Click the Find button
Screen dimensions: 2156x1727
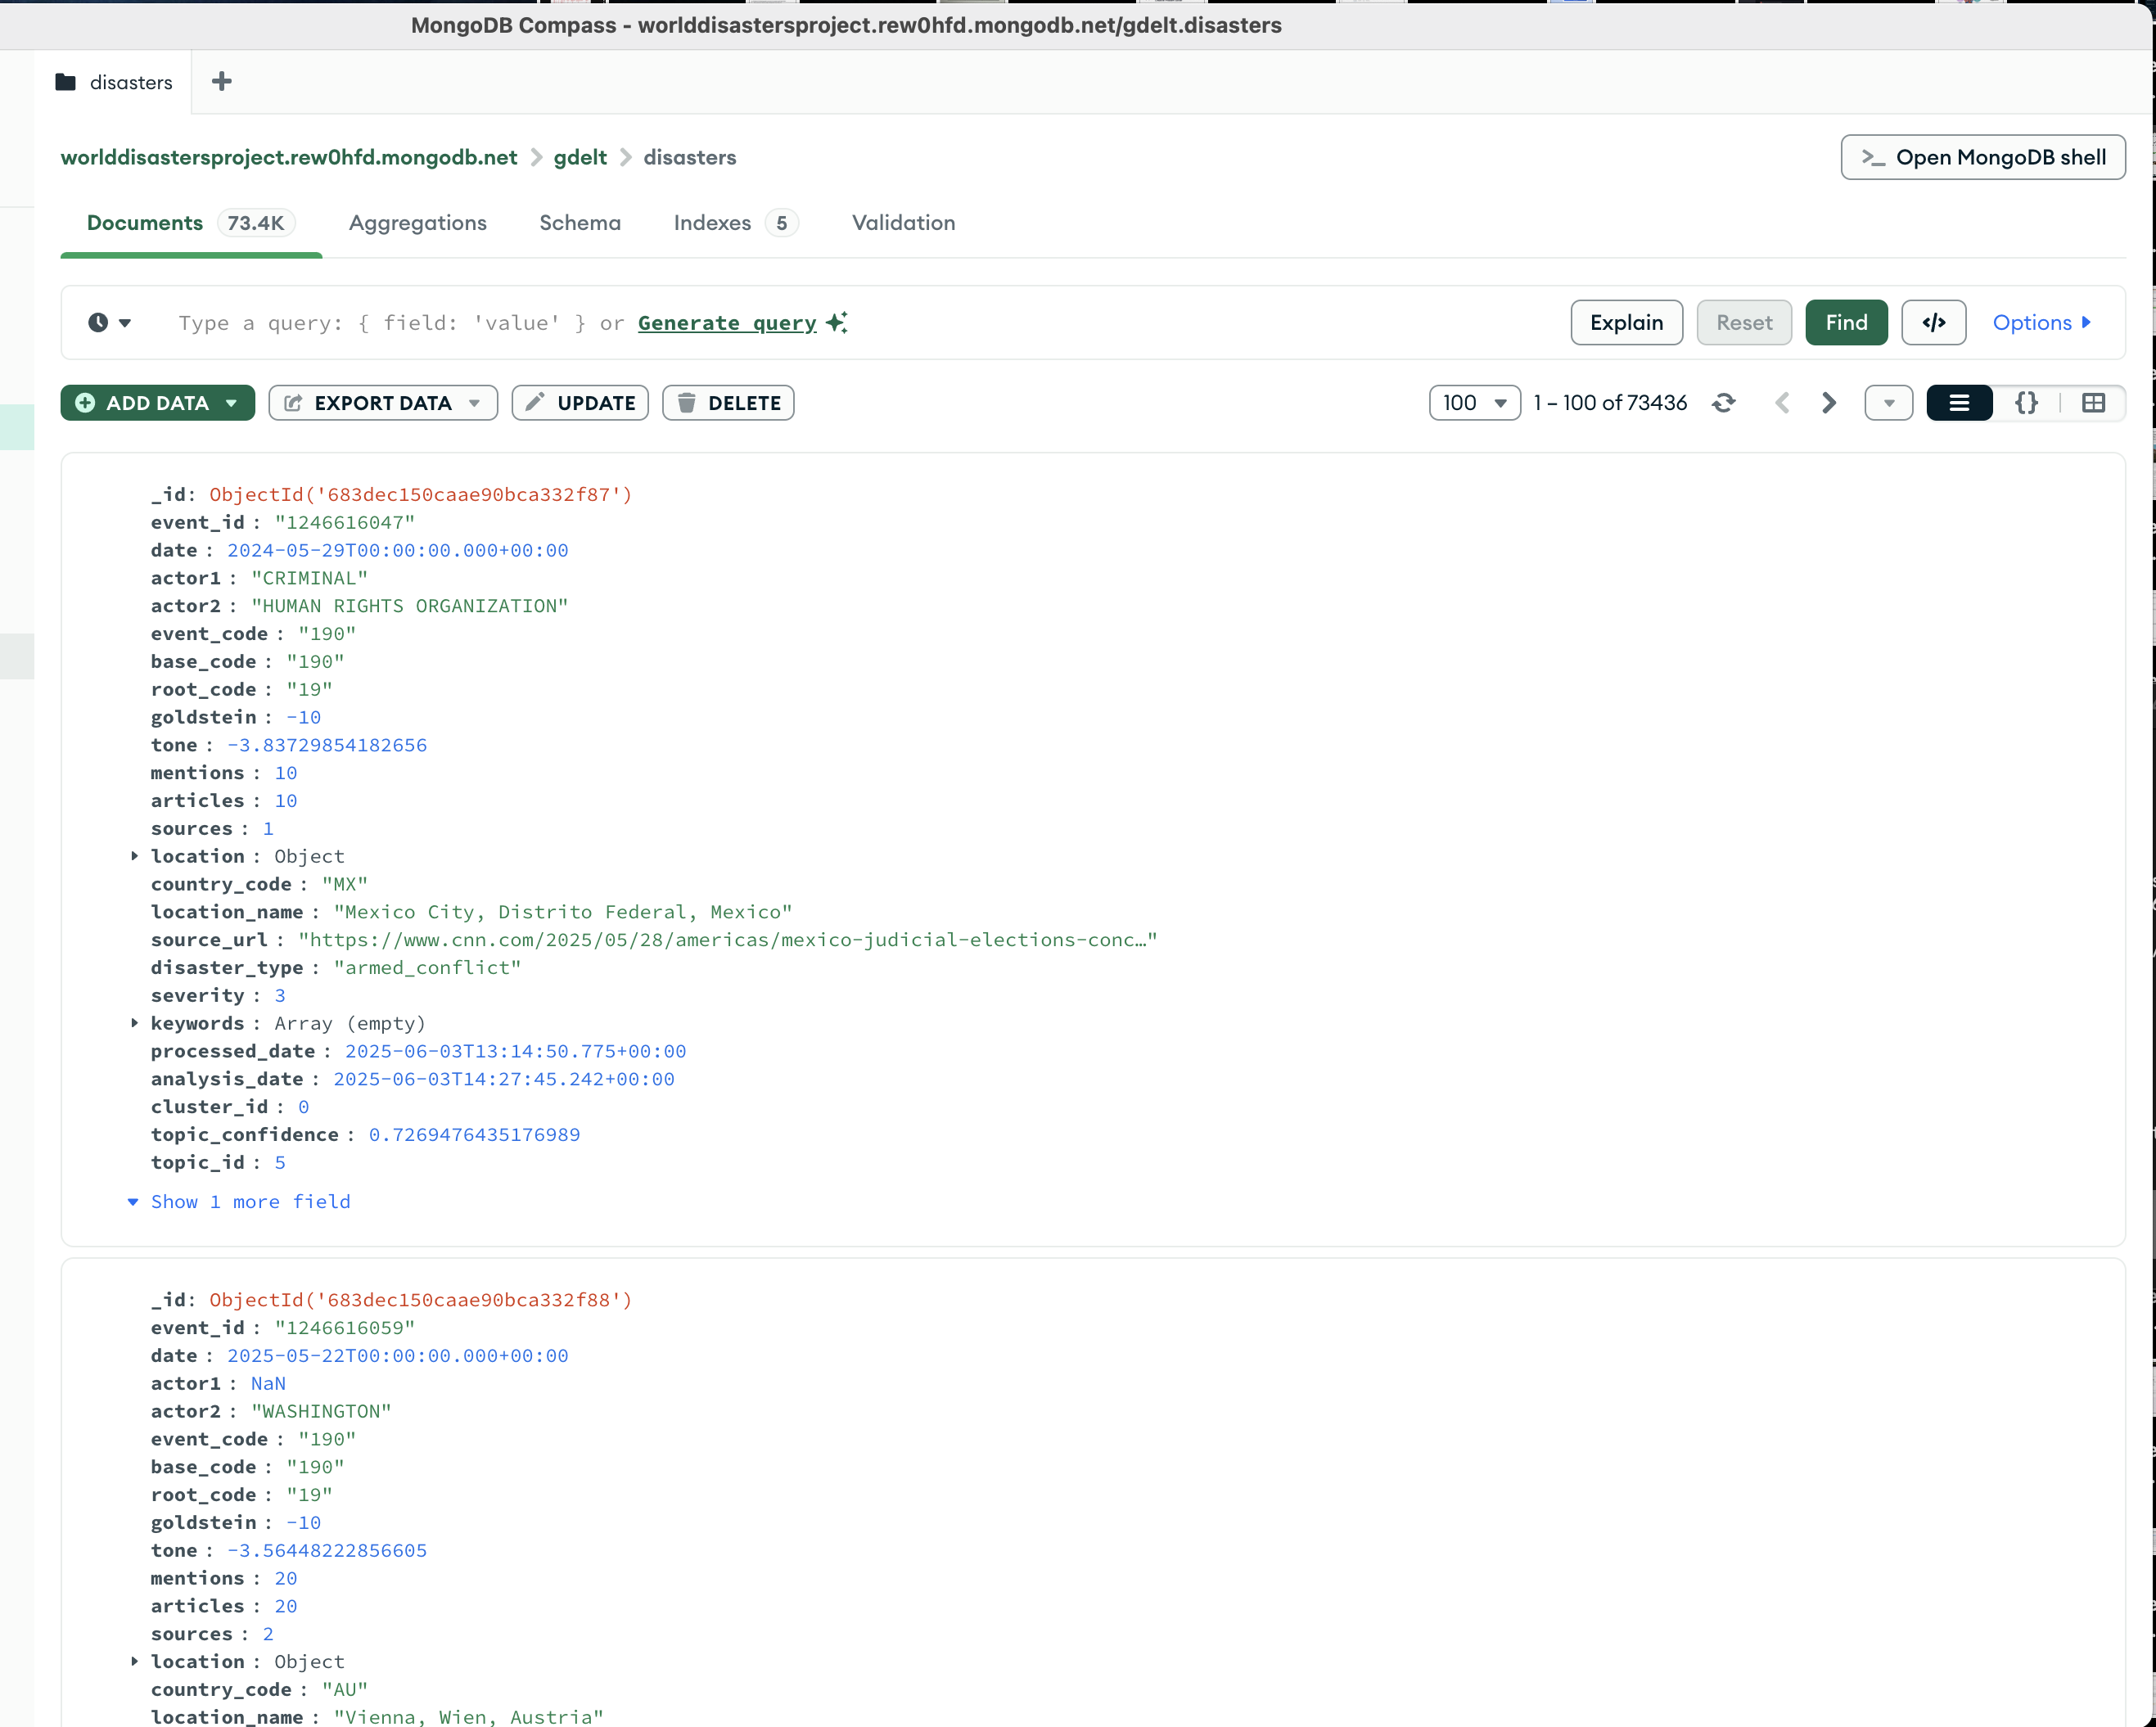(x=1845, y=322)
